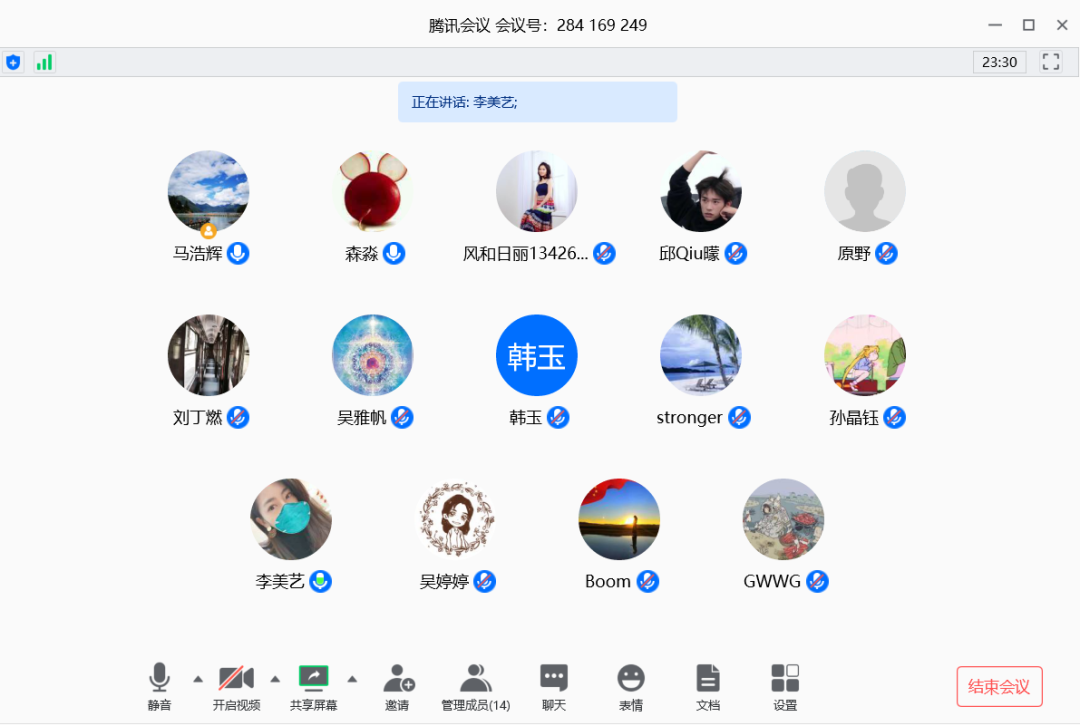Click the meeting timer showing 23:30
The width and height of the screenshot is (1080, 726).
pyautogui.click(x=999, y=62)
